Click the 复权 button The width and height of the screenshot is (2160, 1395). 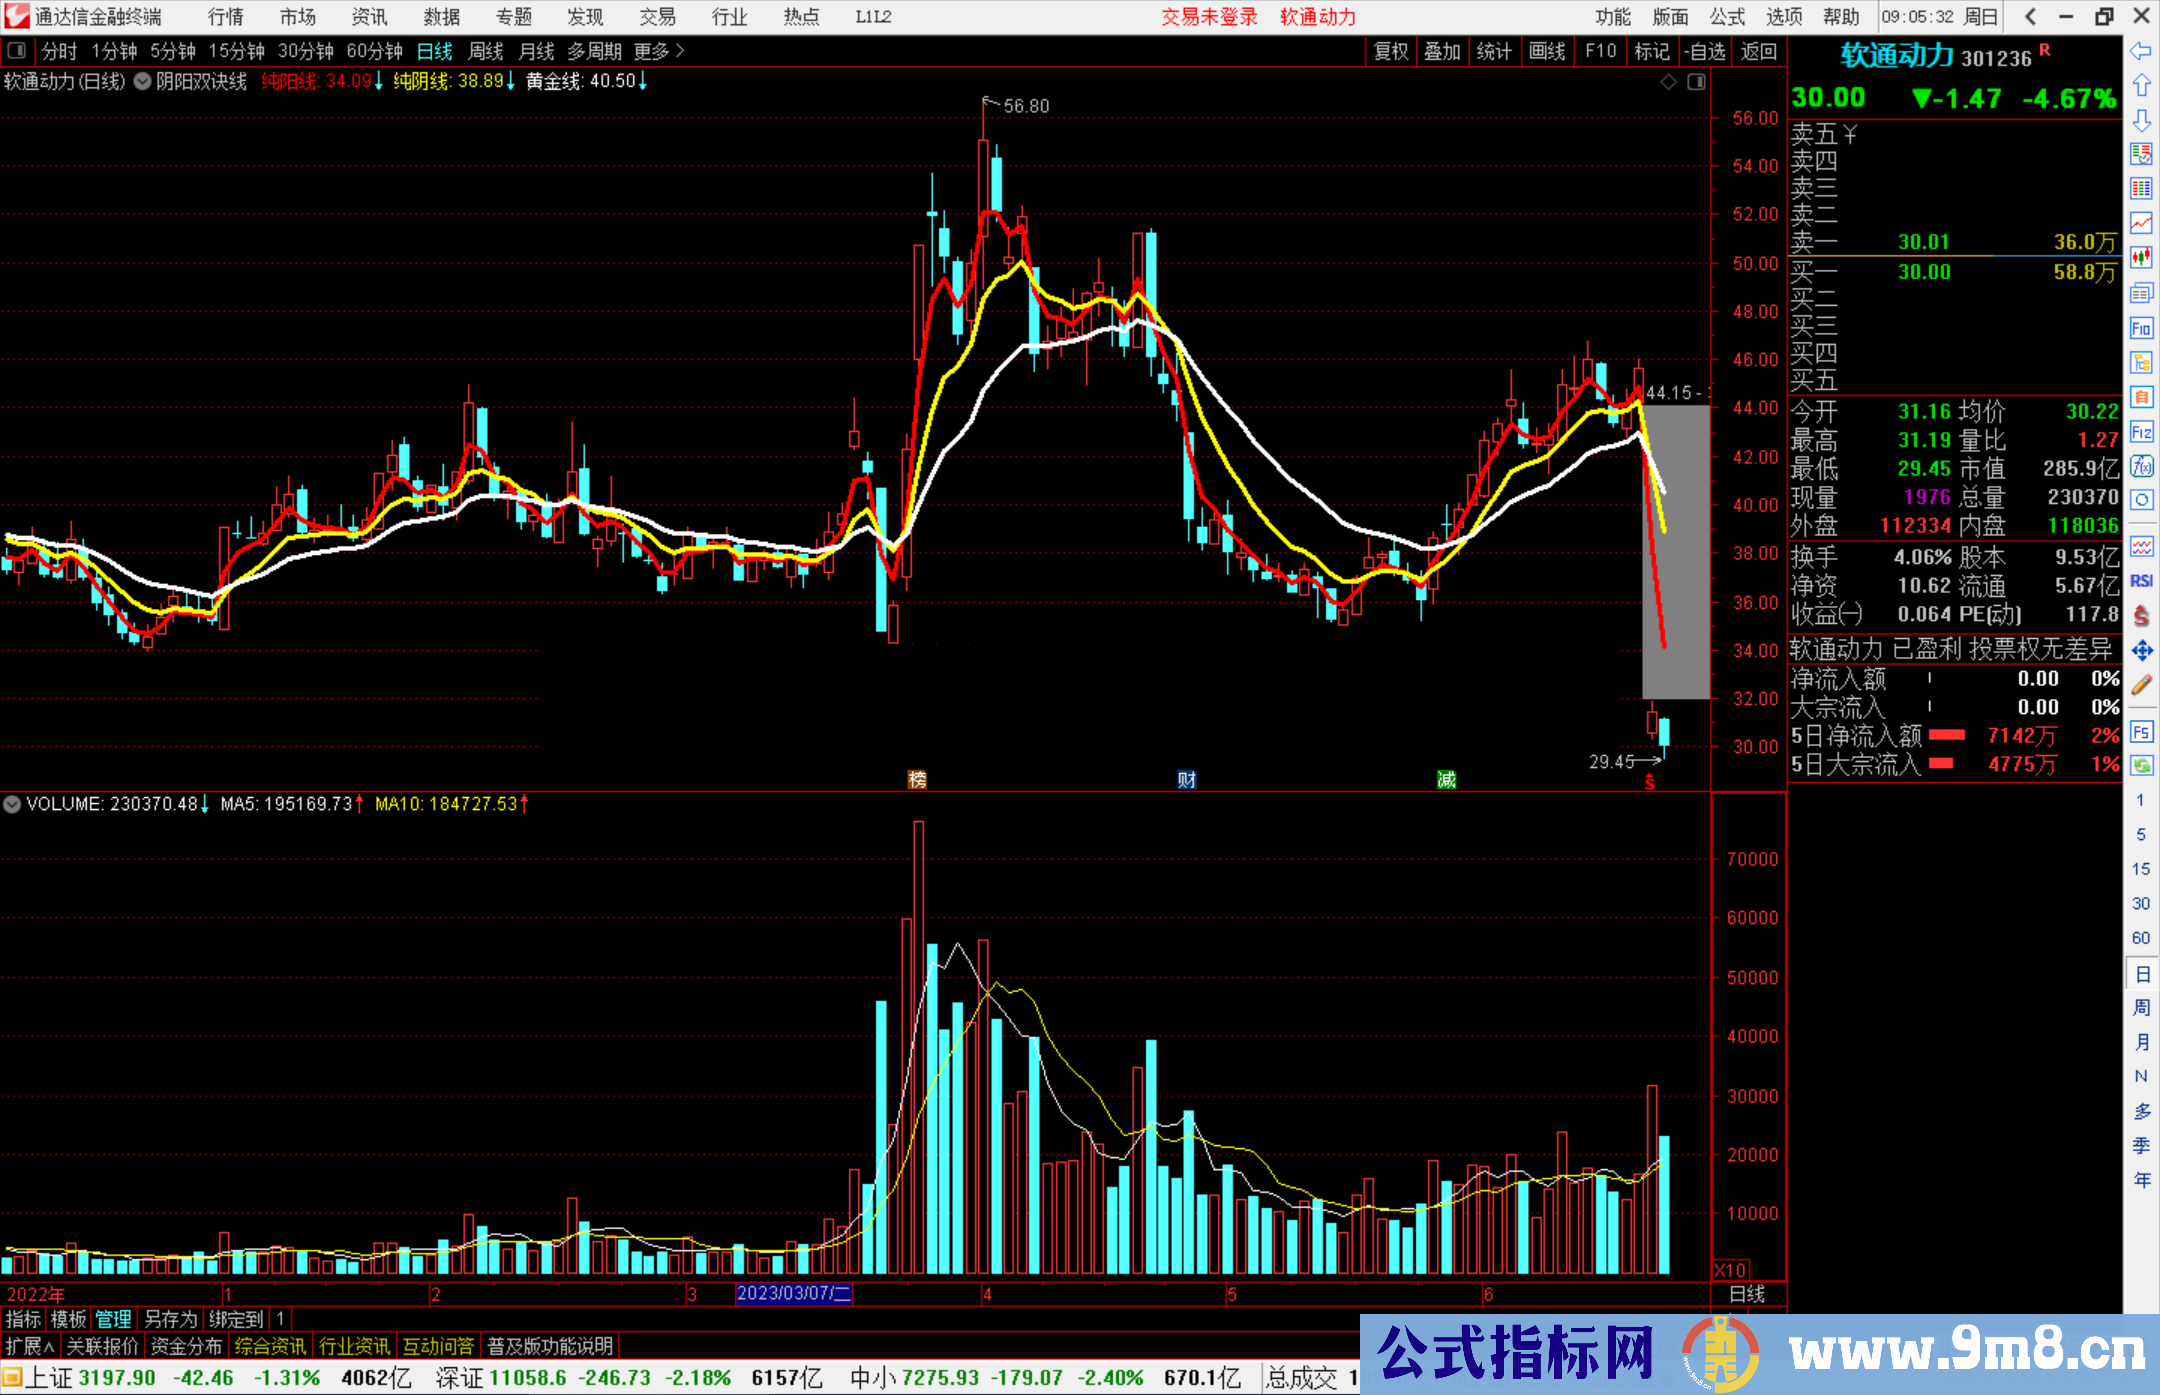pos(1390,51)
